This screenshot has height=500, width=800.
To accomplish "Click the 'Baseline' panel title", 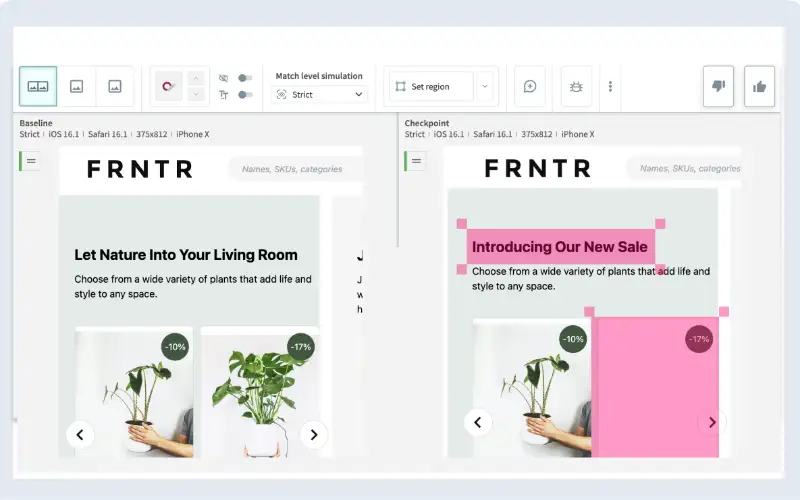I will (36, 123).
